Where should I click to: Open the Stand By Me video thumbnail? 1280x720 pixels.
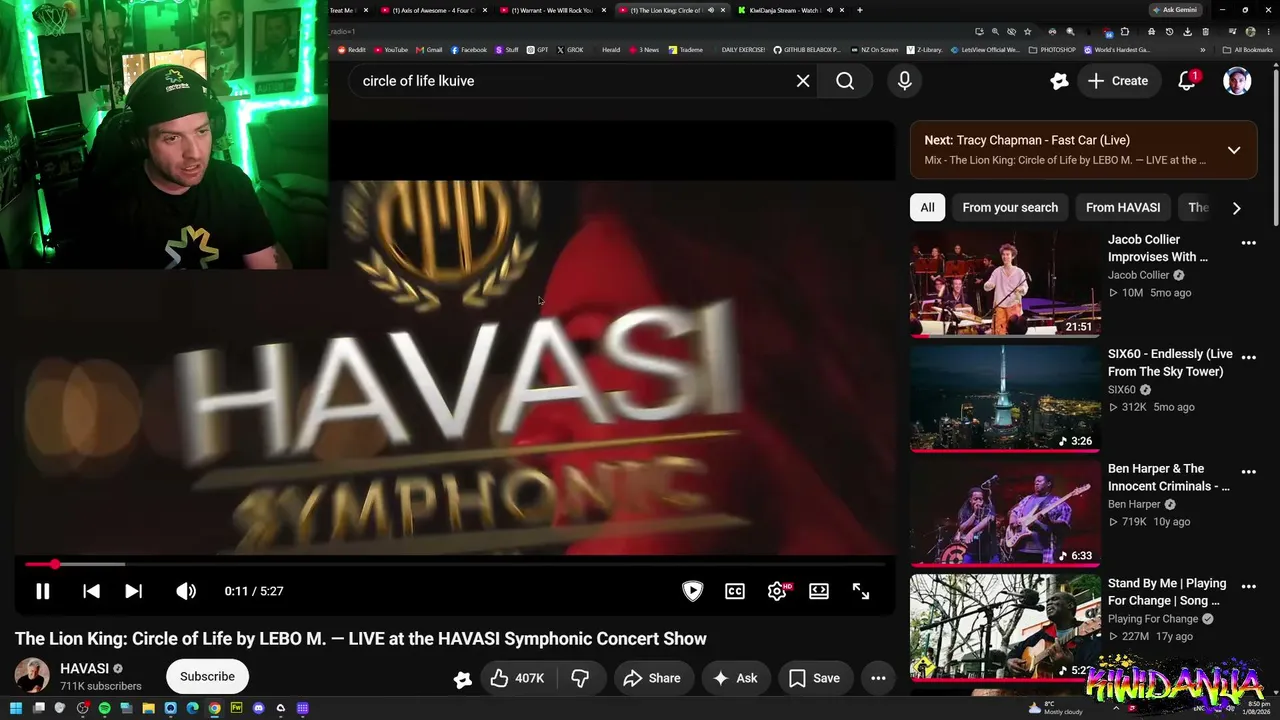(1005, 628)
